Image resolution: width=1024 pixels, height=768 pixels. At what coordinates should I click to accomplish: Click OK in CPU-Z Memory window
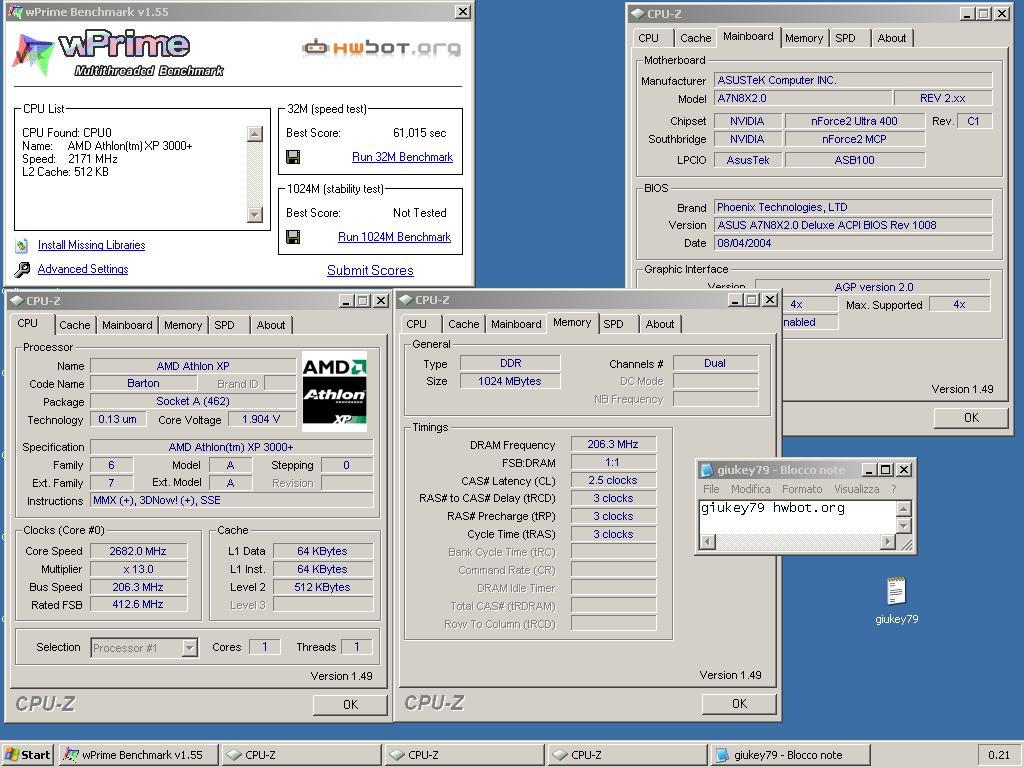click(x=739, y=703)
